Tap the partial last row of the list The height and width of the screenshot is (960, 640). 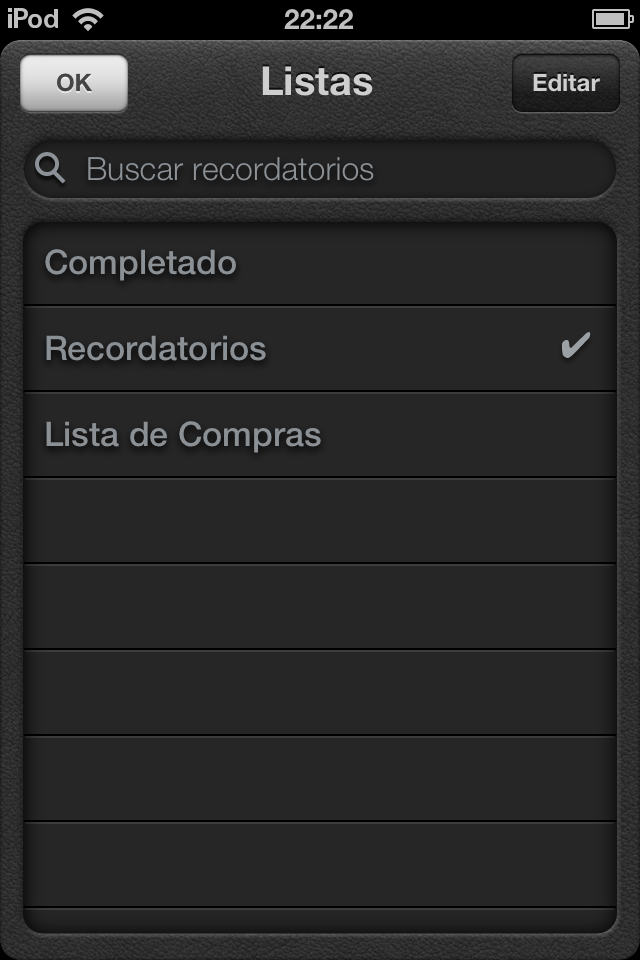[320, 920]
